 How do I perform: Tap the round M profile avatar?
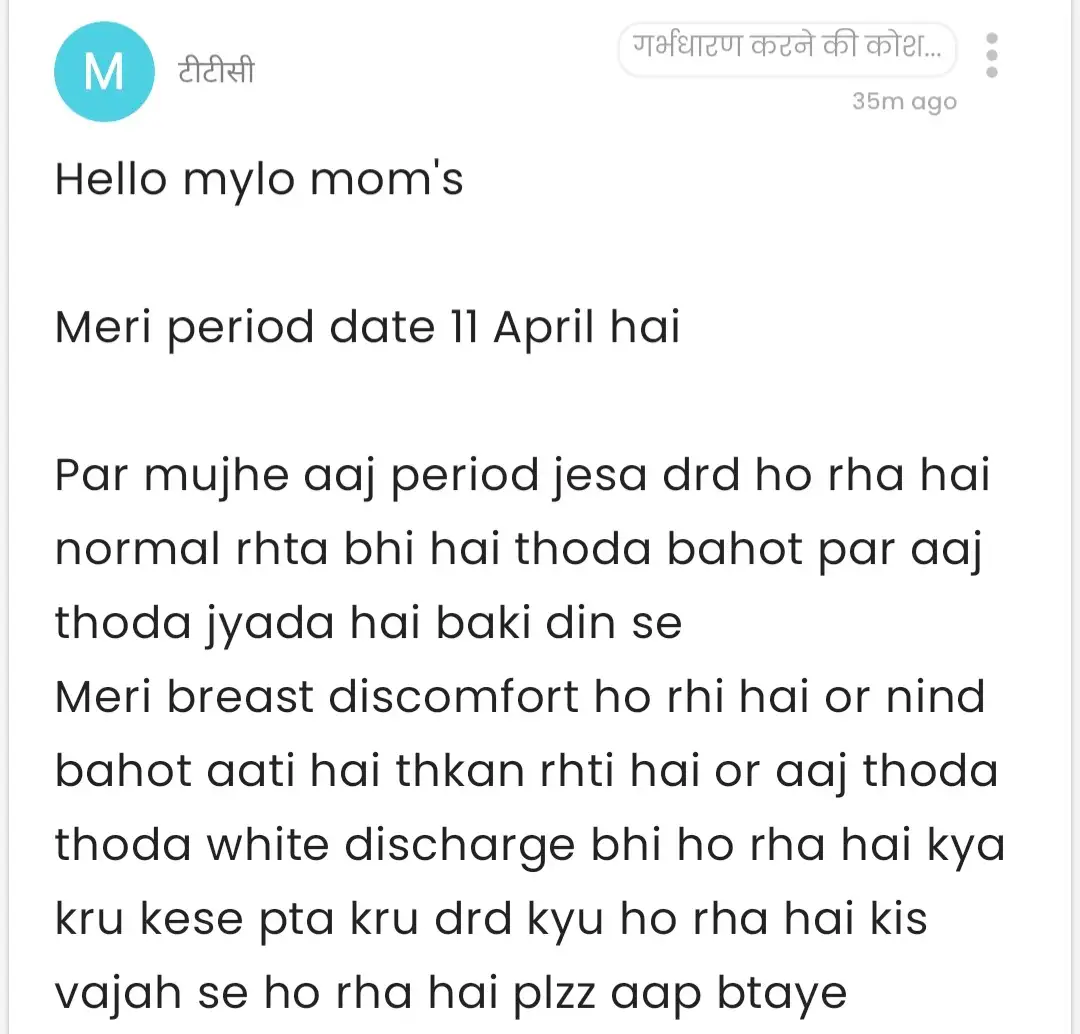pos(104,72)
